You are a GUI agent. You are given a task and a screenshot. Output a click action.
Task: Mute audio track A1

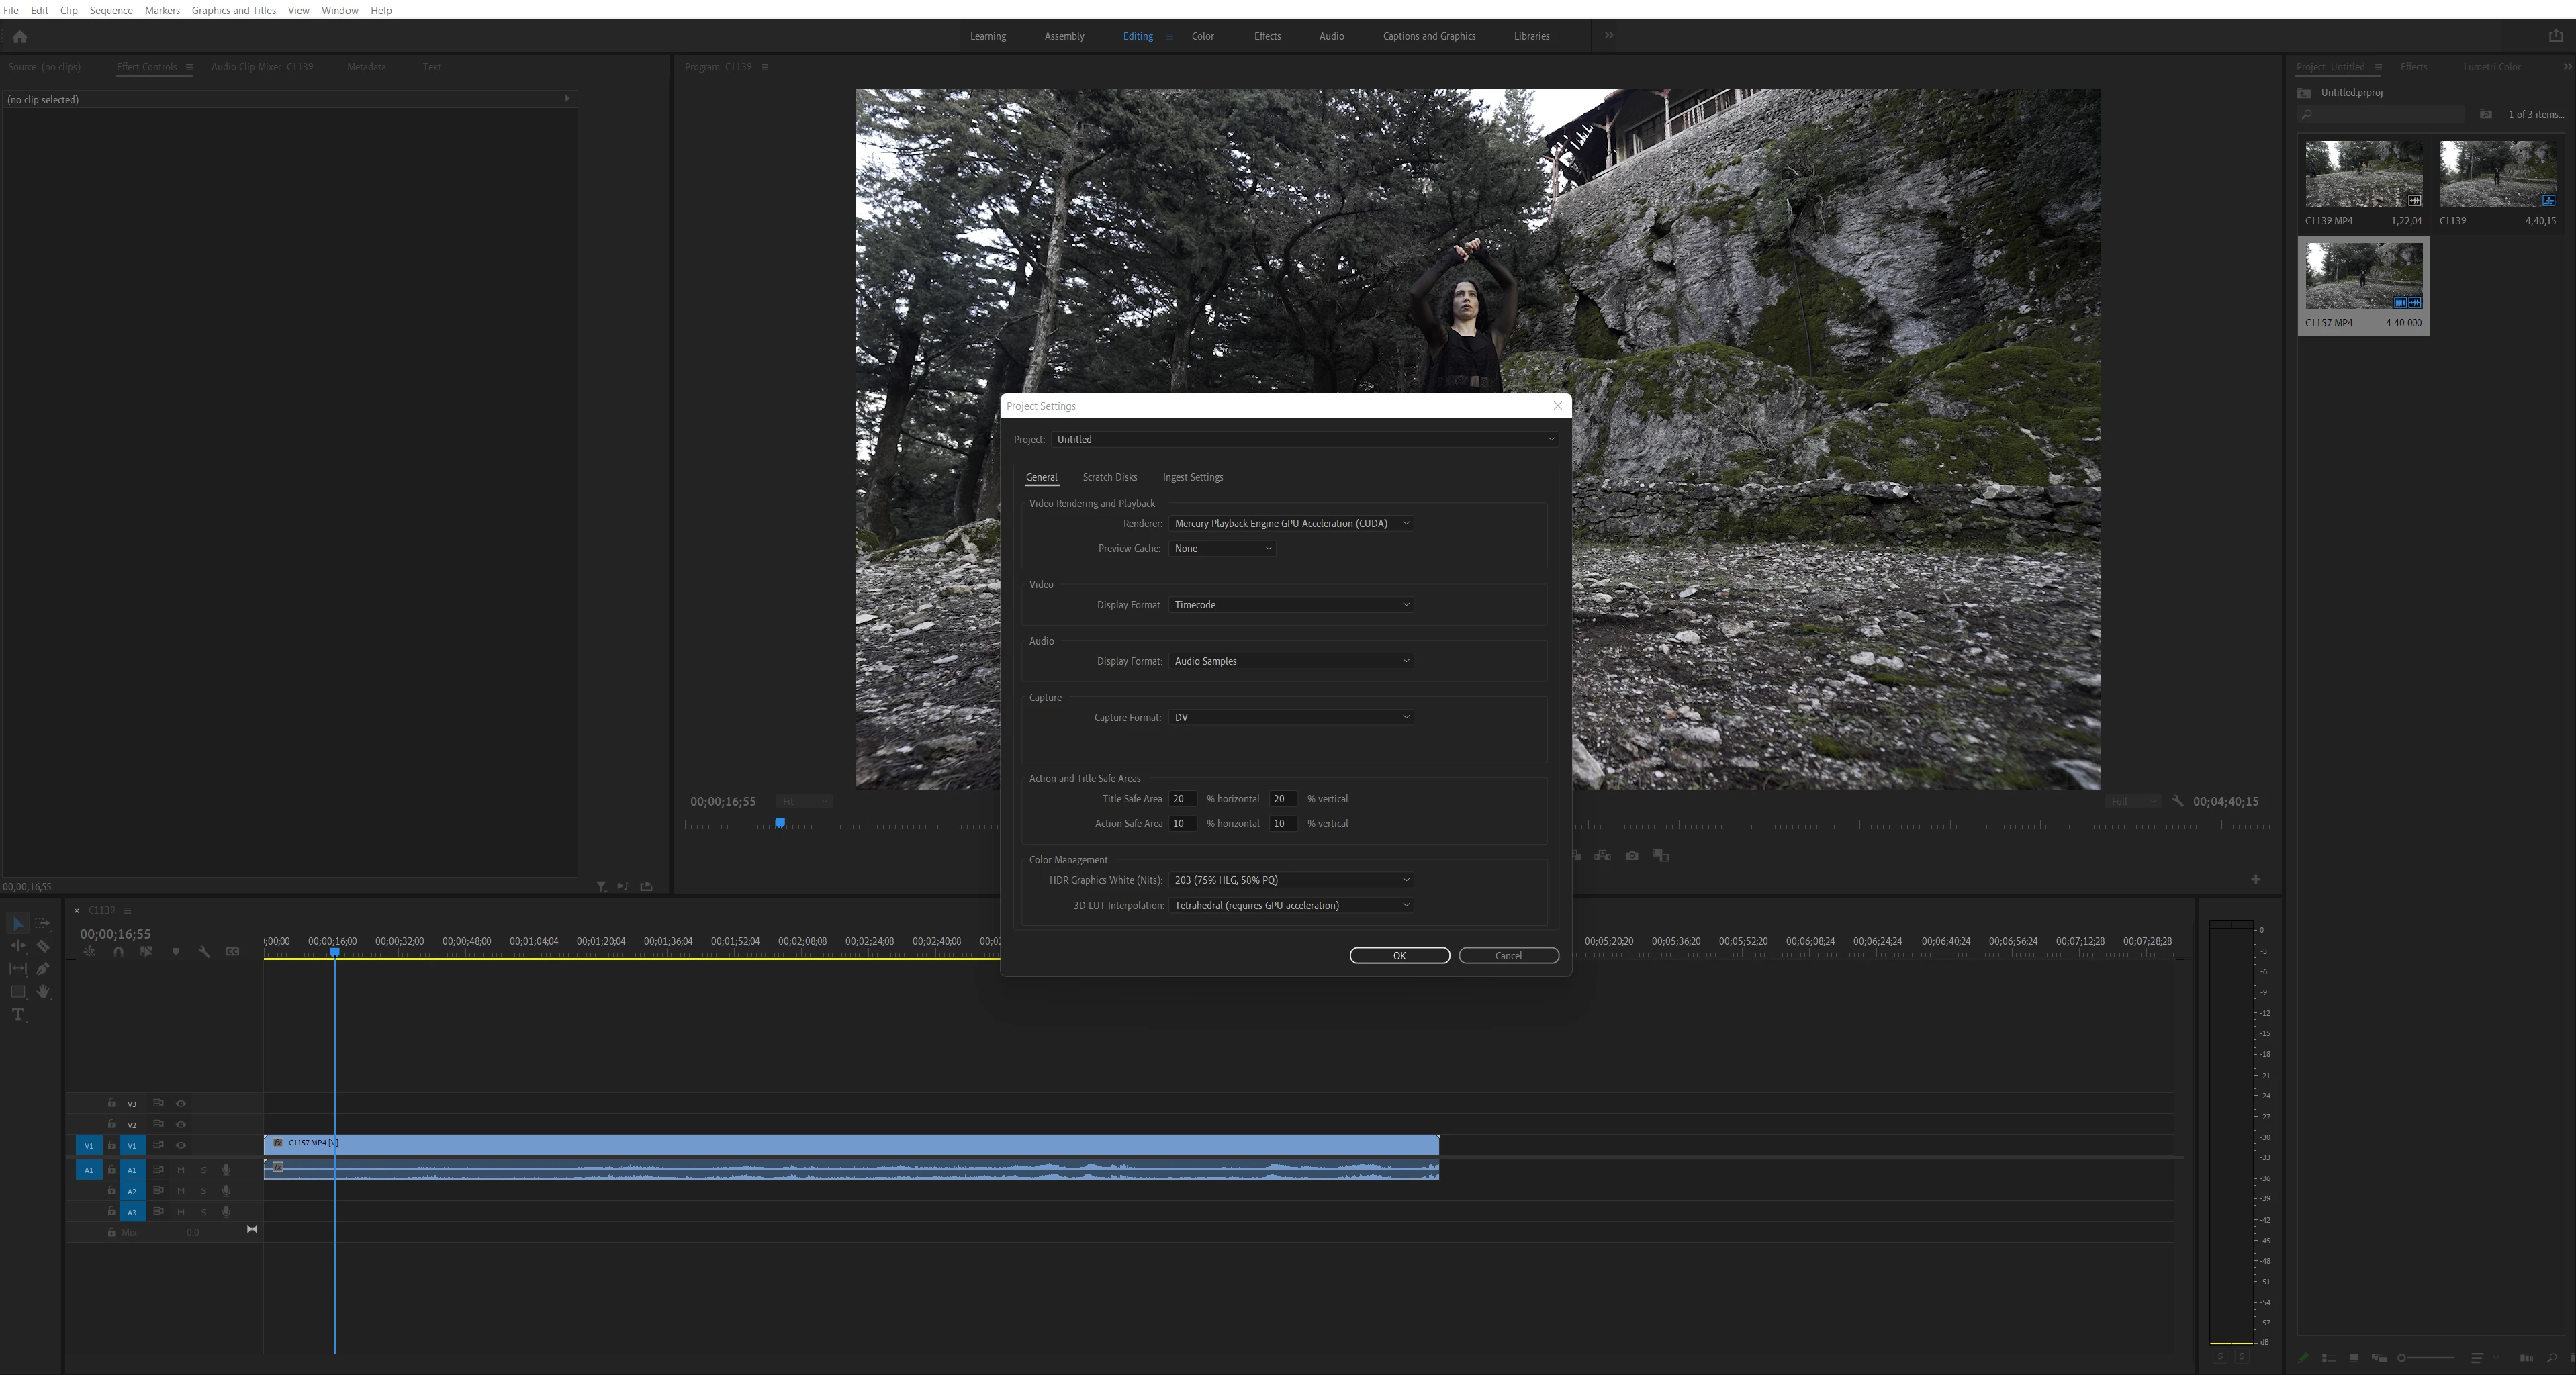pos(181,1170)
